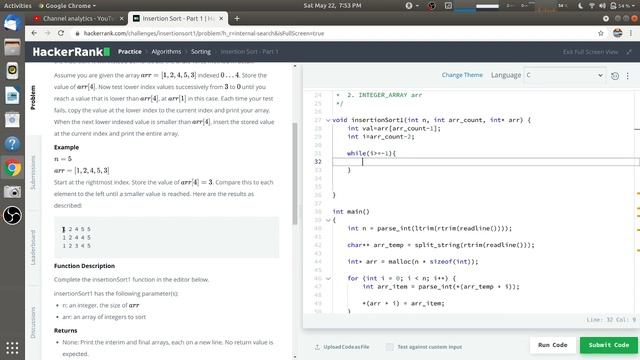Click the exit full screen arrows icon

[629, 52]
